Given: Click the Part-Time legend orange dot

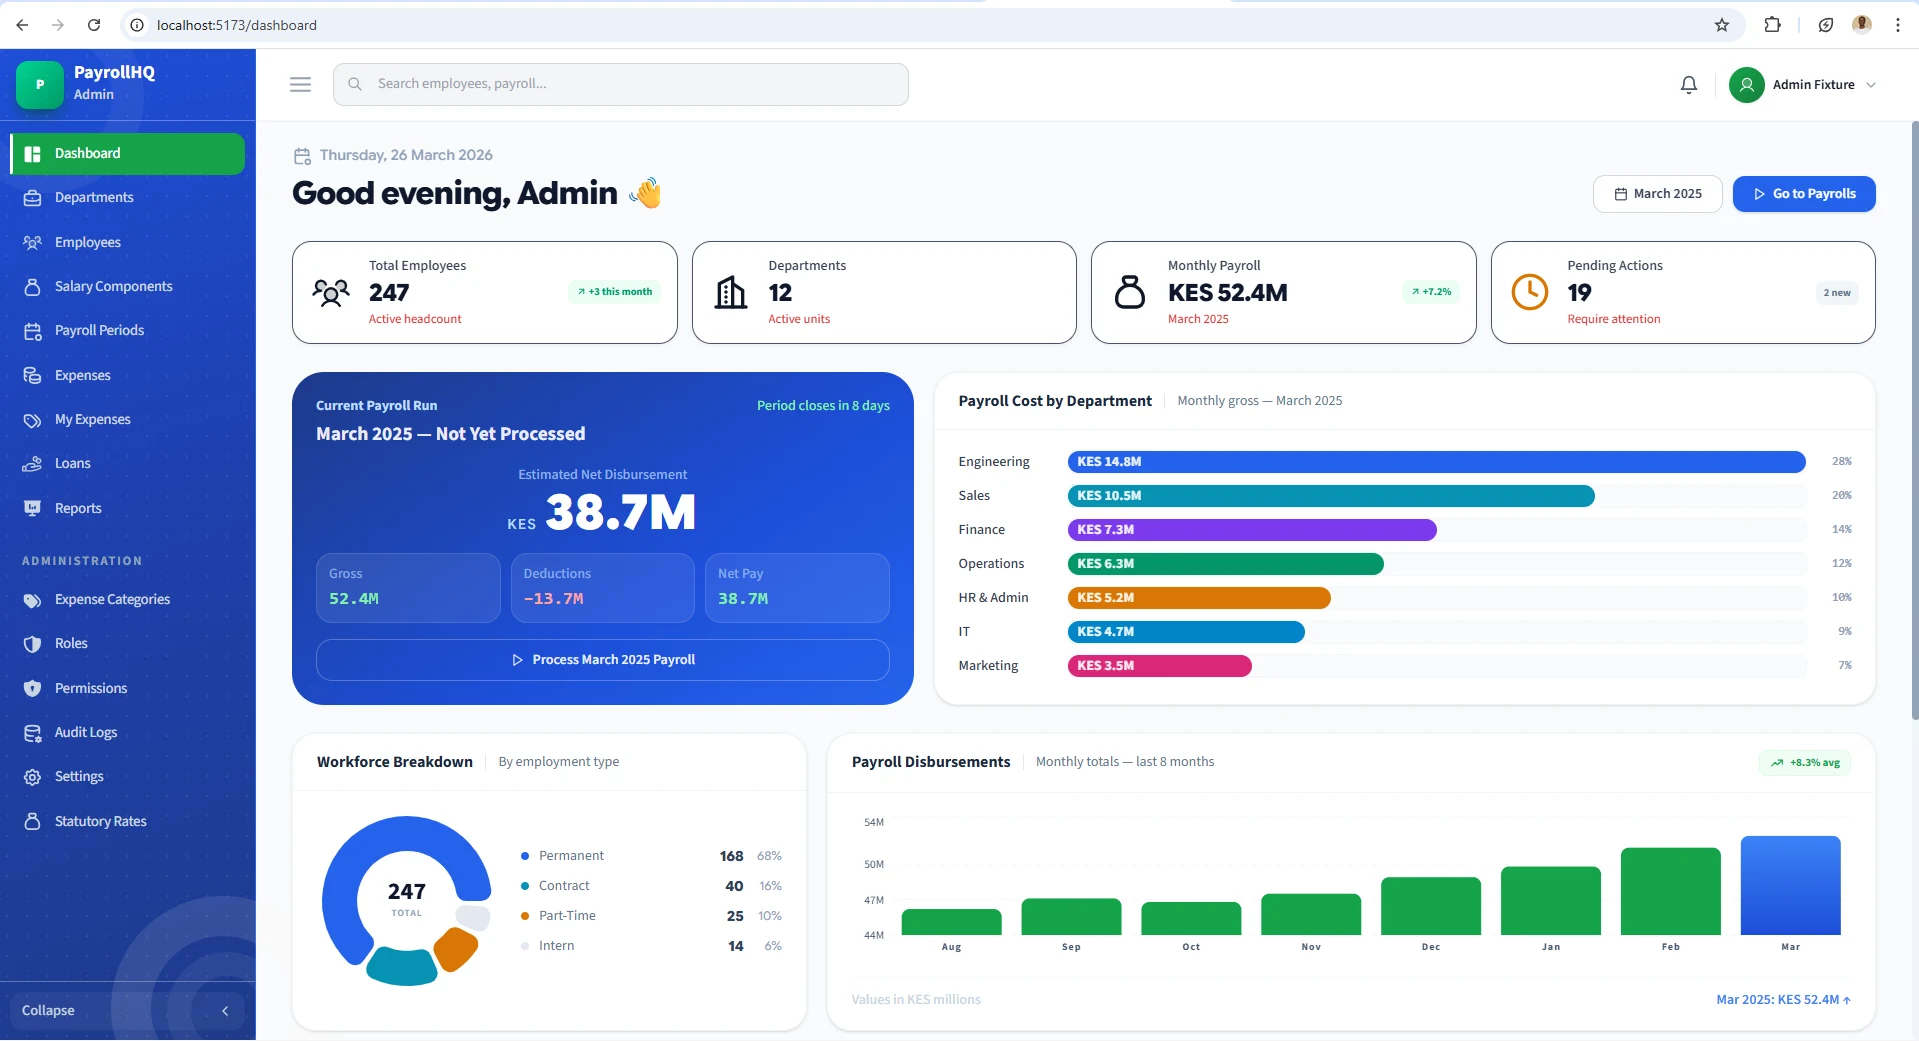Looking at the screenshot, I should [x=525, y=916].
